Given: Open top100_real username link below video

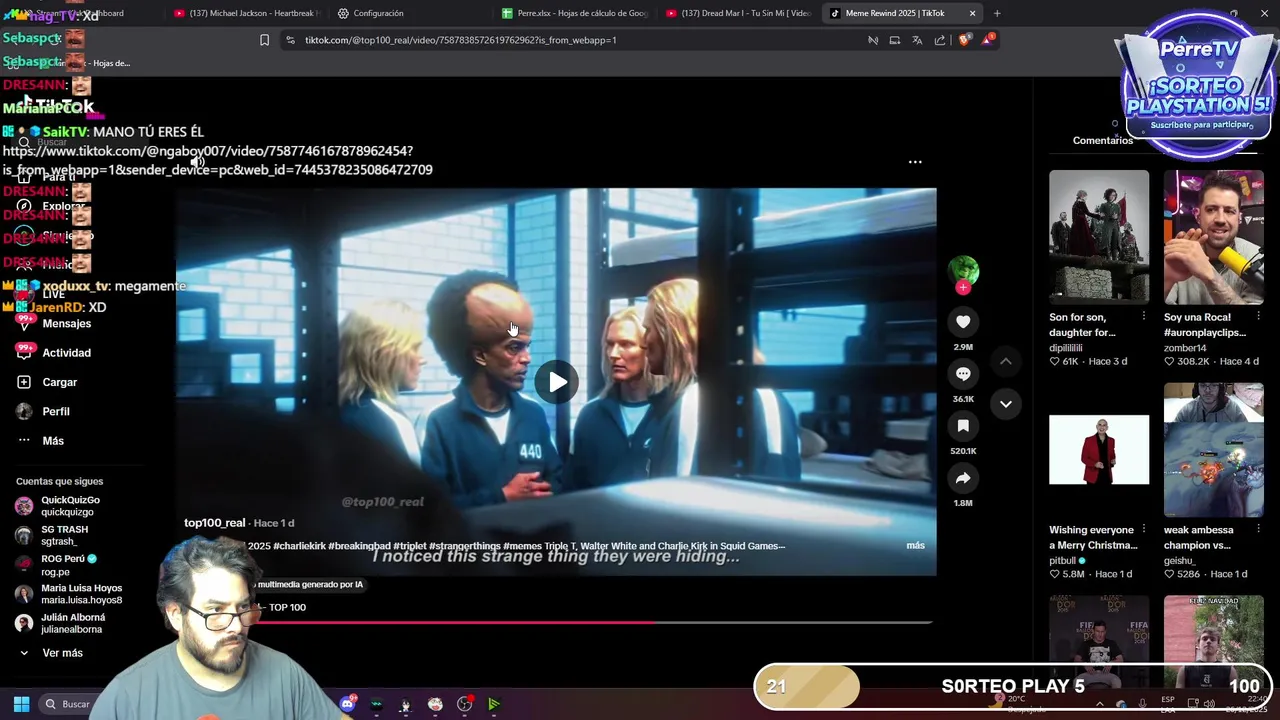Looking at the screenshot, I should 214,523.
